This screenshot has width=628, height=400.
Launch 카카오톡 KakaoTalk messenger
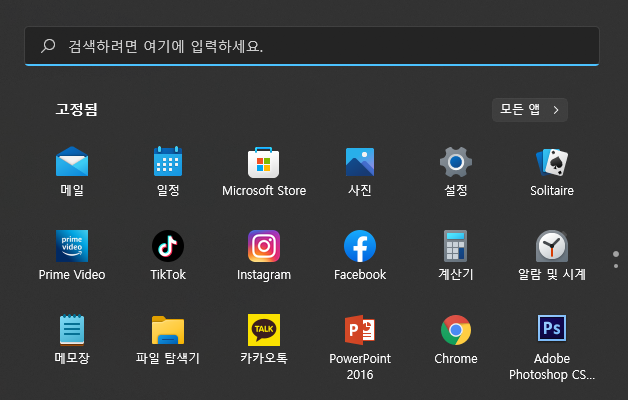point(264,340)
